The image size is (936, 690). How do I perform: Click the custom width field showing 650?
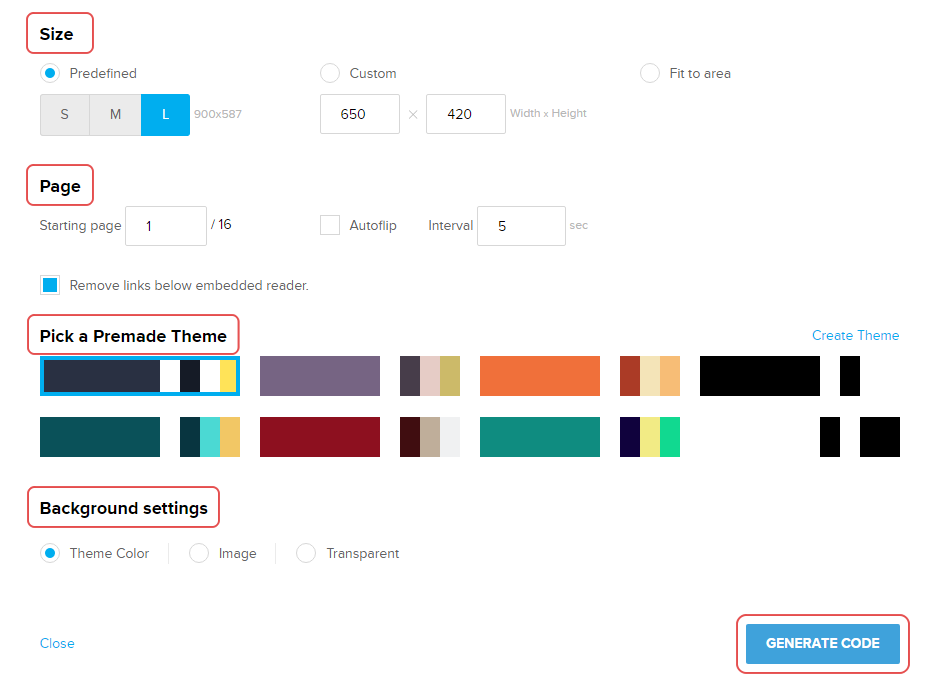pyautogui.click(x=359, y=114)
